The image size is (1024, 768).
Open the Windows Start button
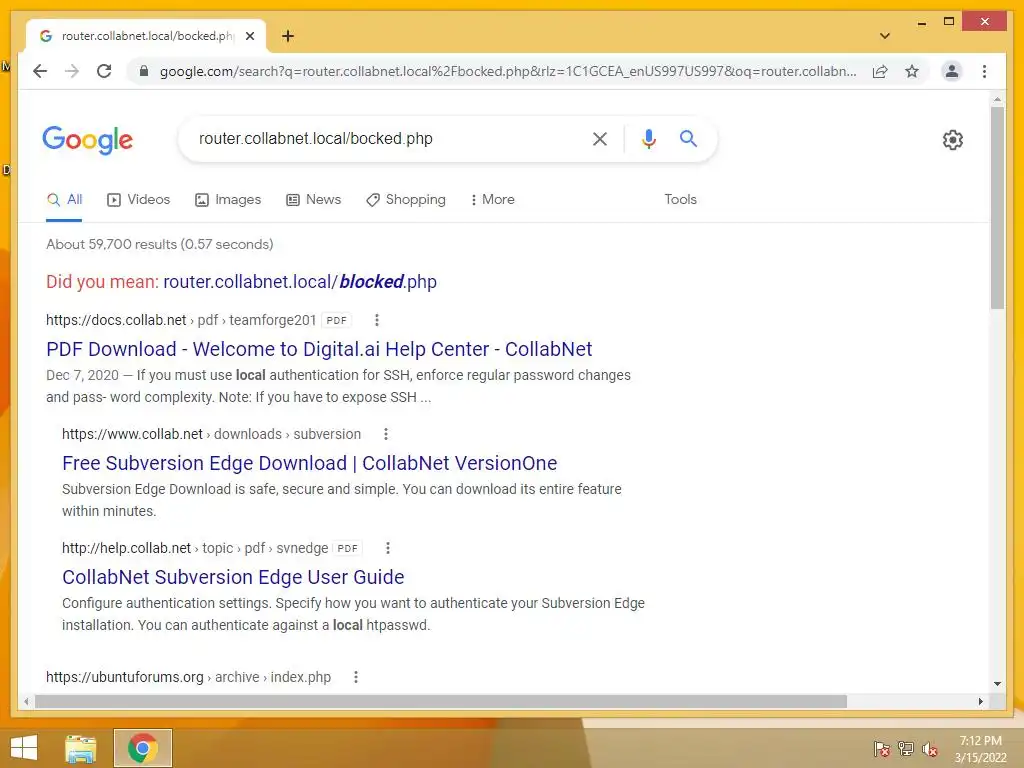pos(24,748)
